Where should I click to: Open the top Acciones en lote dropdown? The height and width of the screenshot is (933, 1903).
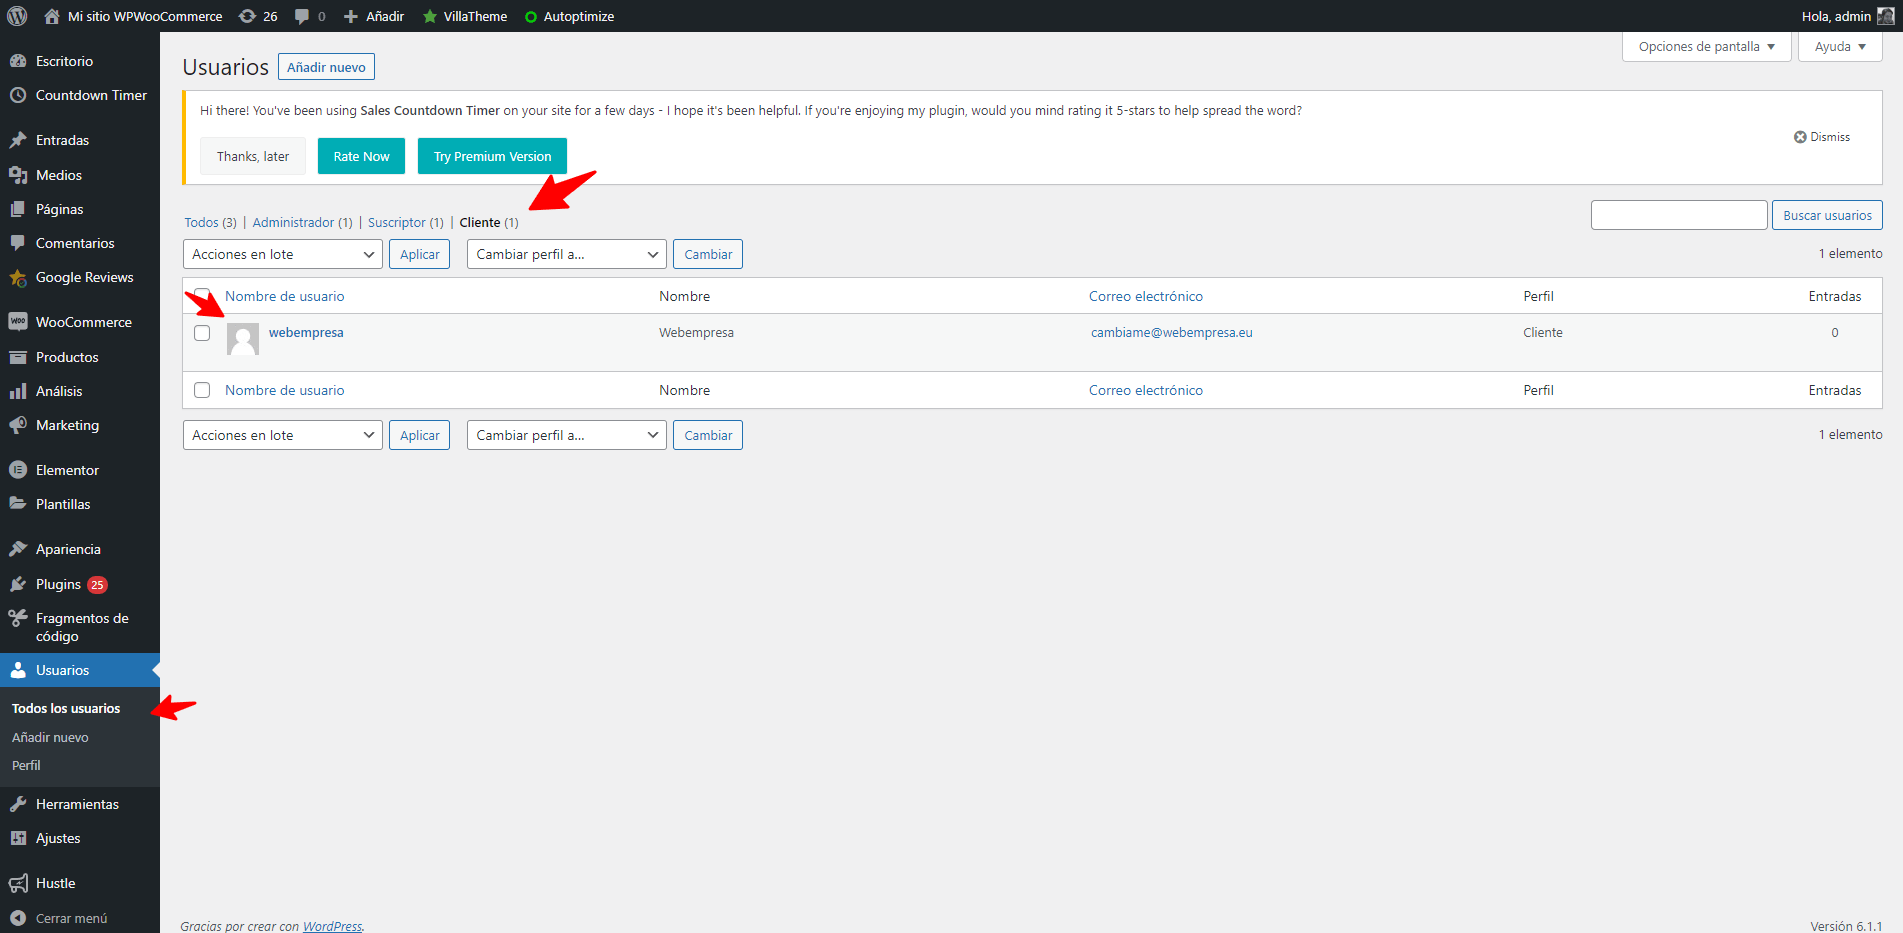point(283,254)
